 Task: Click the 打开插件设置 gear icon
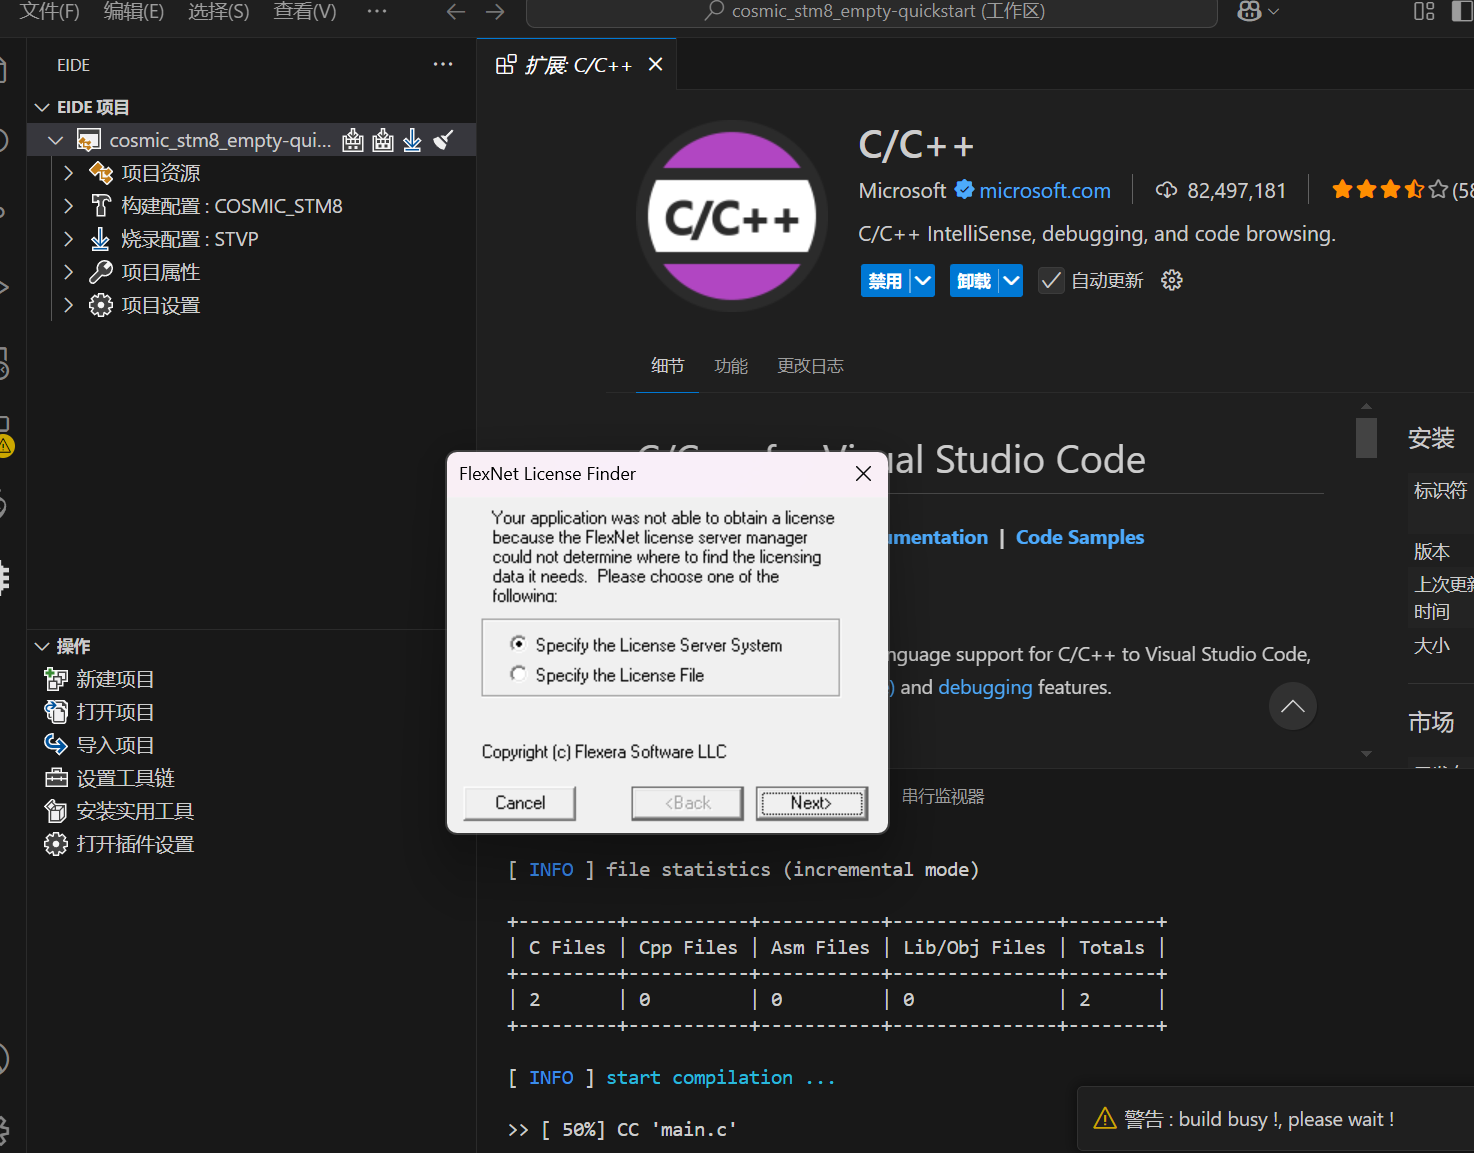click(56, 844)
